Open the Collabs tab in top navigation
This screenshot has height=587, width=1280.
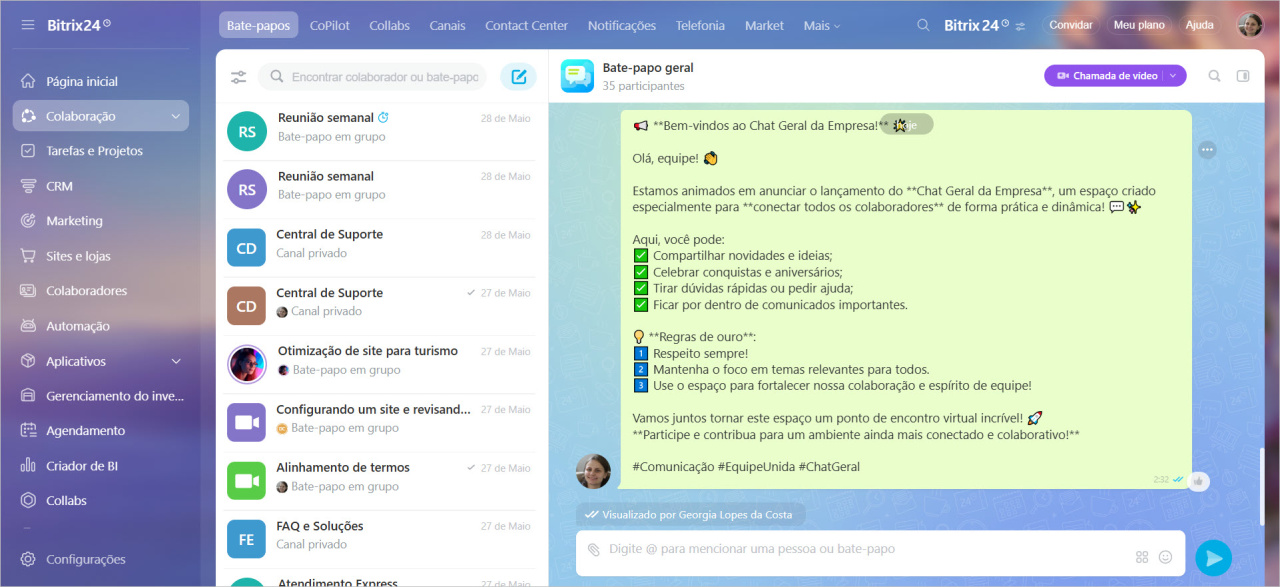click(x=389, y=26)
